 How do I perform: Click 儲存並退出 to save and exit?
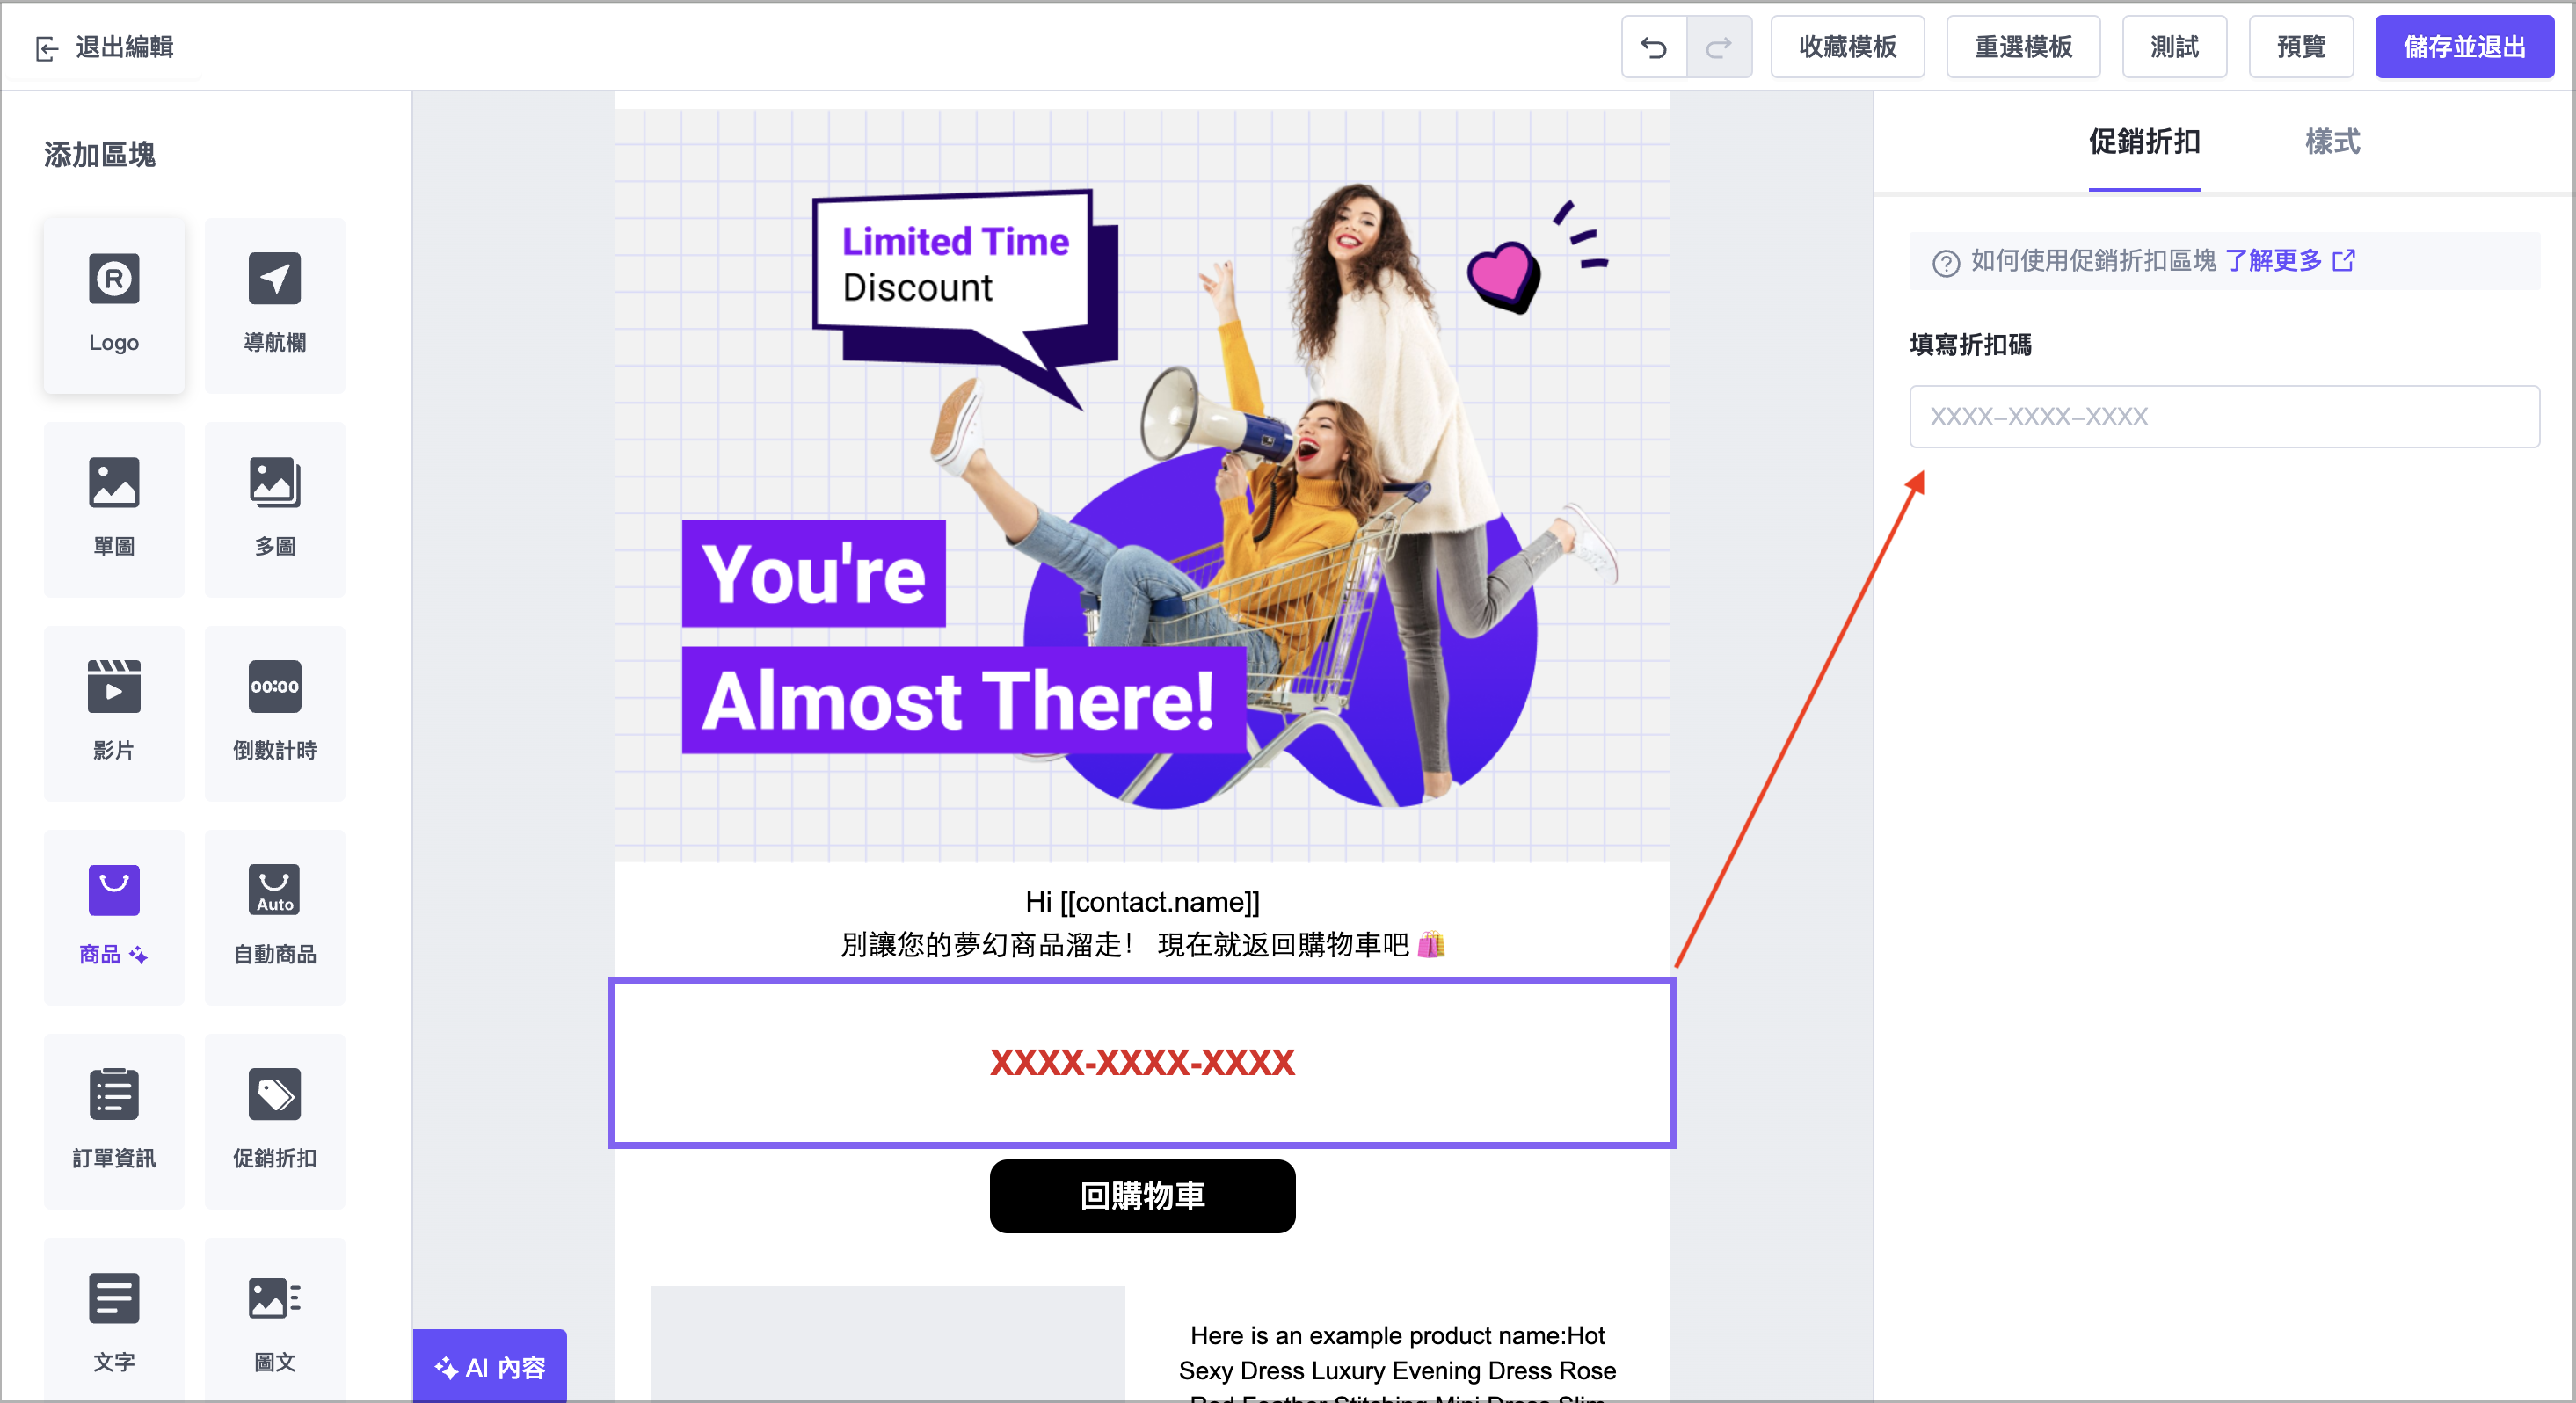pos(2464,47)
